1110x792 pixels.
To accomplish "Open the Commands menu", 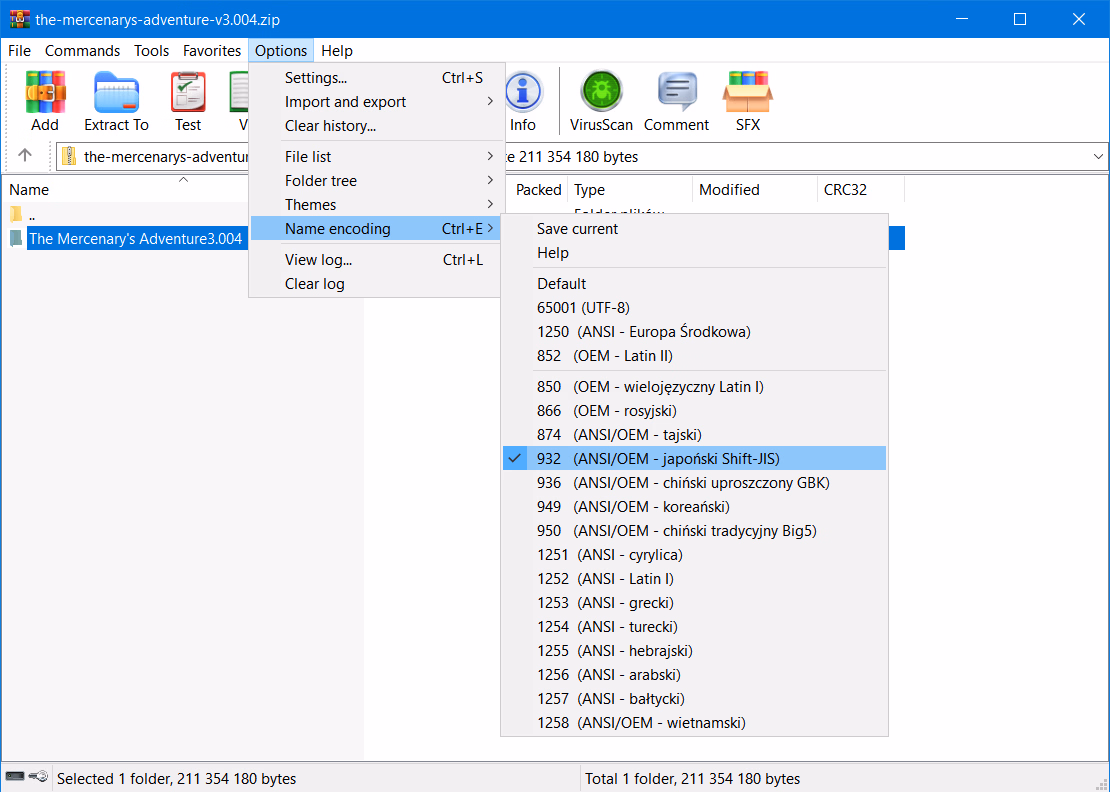I will [82, 51].
